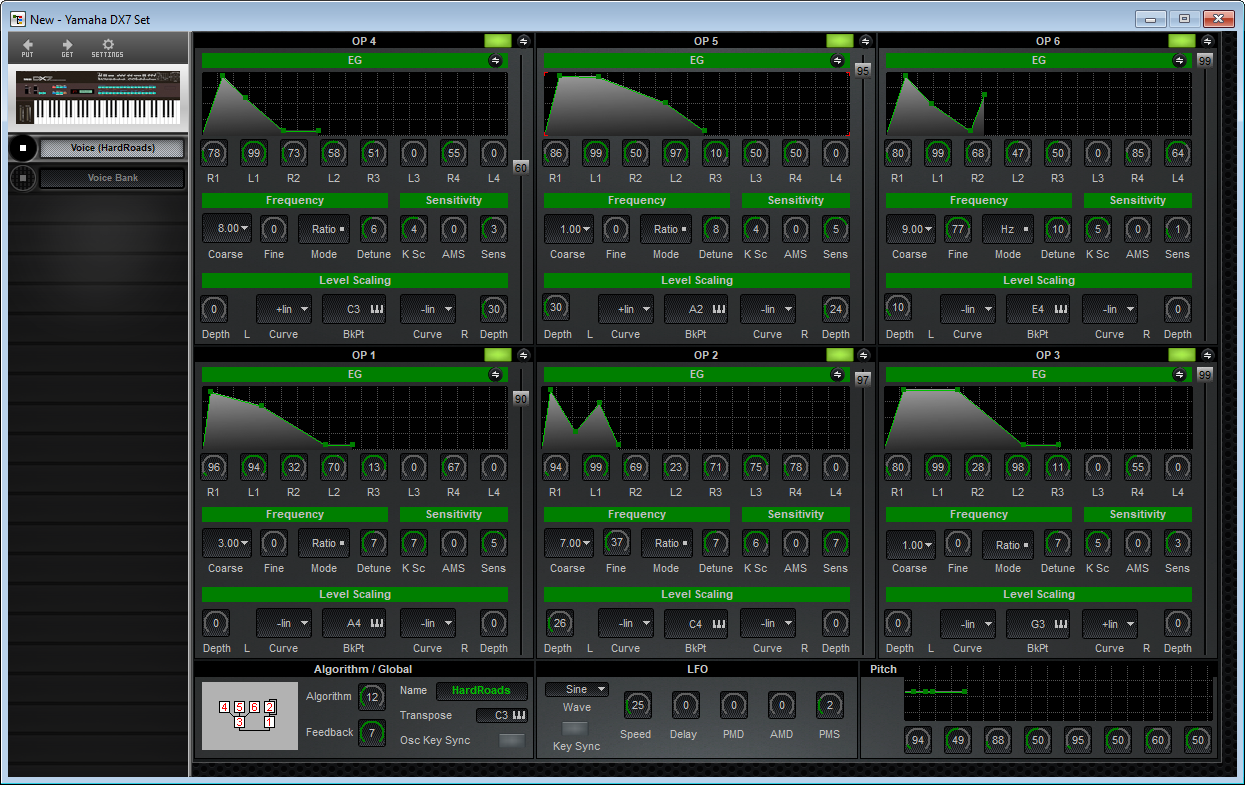The height and width of the screenshot is (785, 1245).
Task: Open the OP 2 Coarse 7.00 dropdown
Action: click(x=569, y=543)
